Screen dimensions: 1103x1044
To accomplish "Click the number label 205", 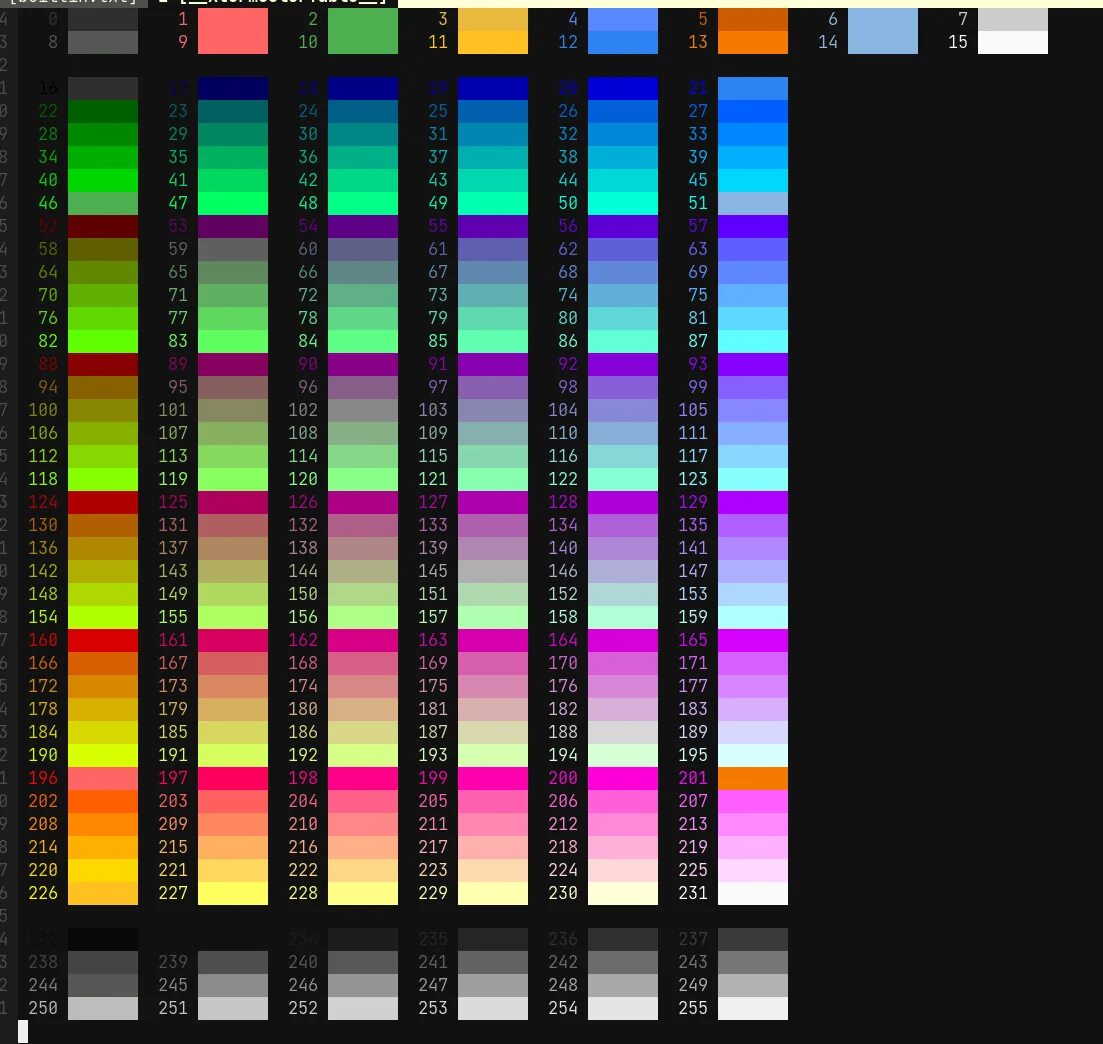I will pos(433,801).
